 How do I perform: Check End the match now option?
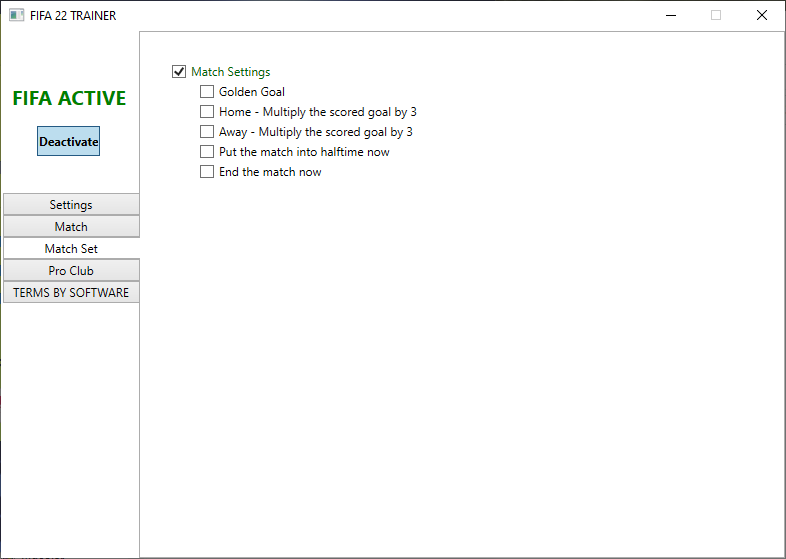click(x=207, y=172)
